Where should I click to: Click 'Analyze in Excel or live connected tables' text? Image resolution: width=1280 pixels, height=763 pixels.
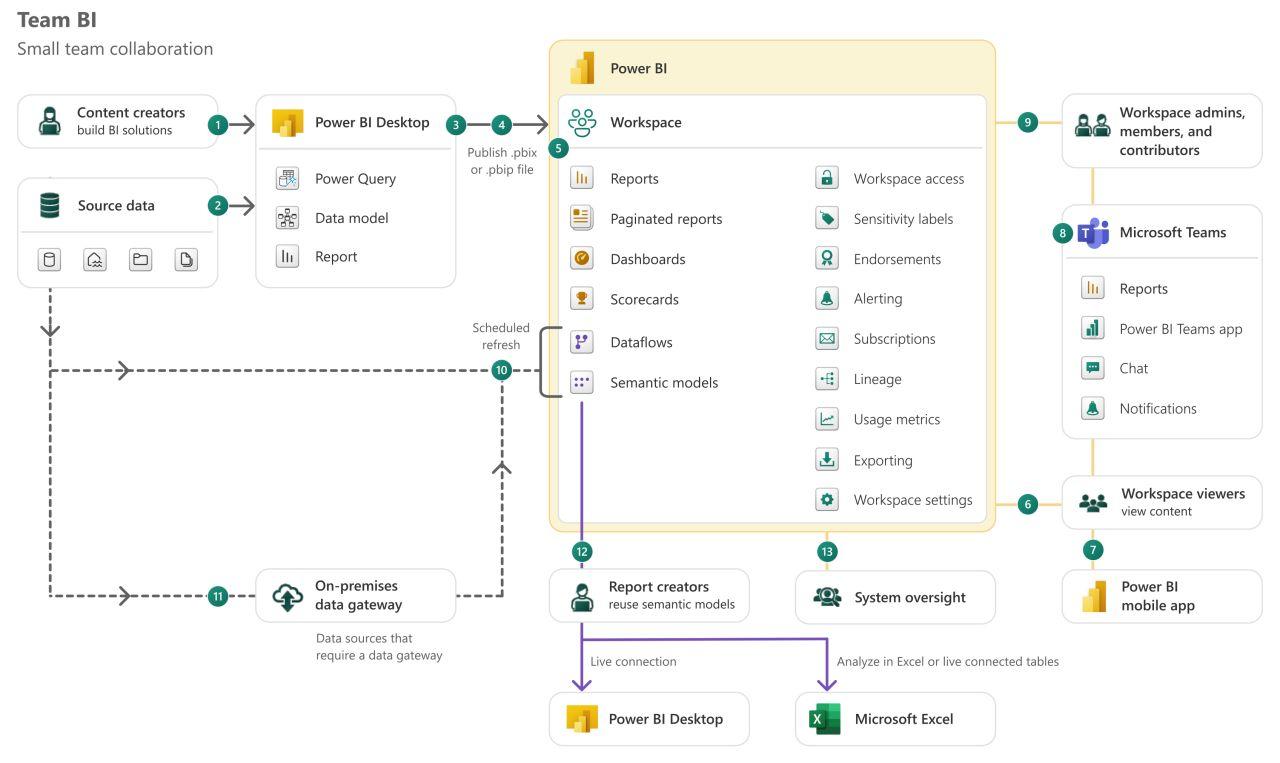(947, 661)
